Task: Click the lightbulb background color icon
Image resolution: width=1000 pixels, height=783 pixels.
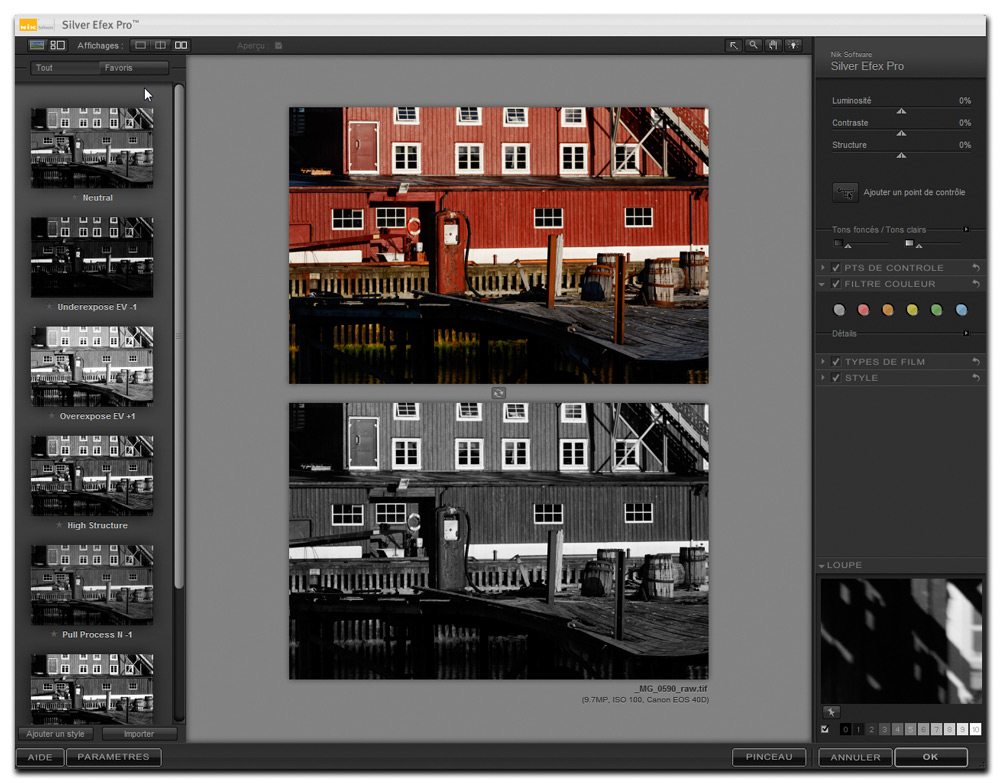Action: (x=793, y=45)
